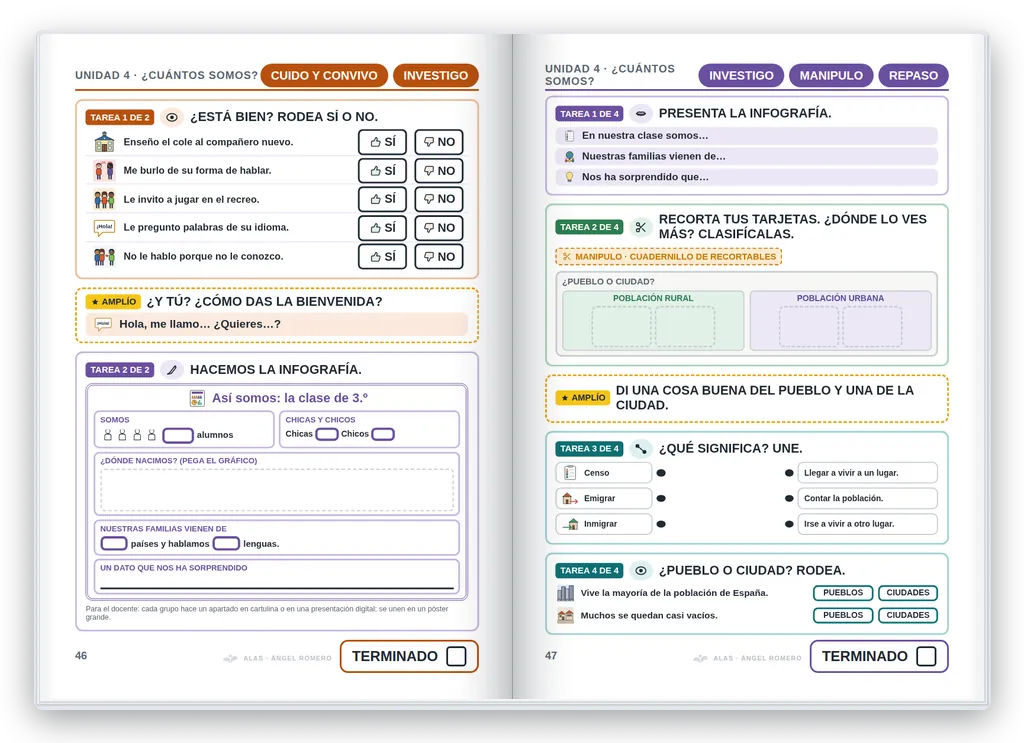The image size is (1024, 743).
Task: Click the icon beside "Me burlo de su forma de hablar"
Action: (x=104, y=170)
